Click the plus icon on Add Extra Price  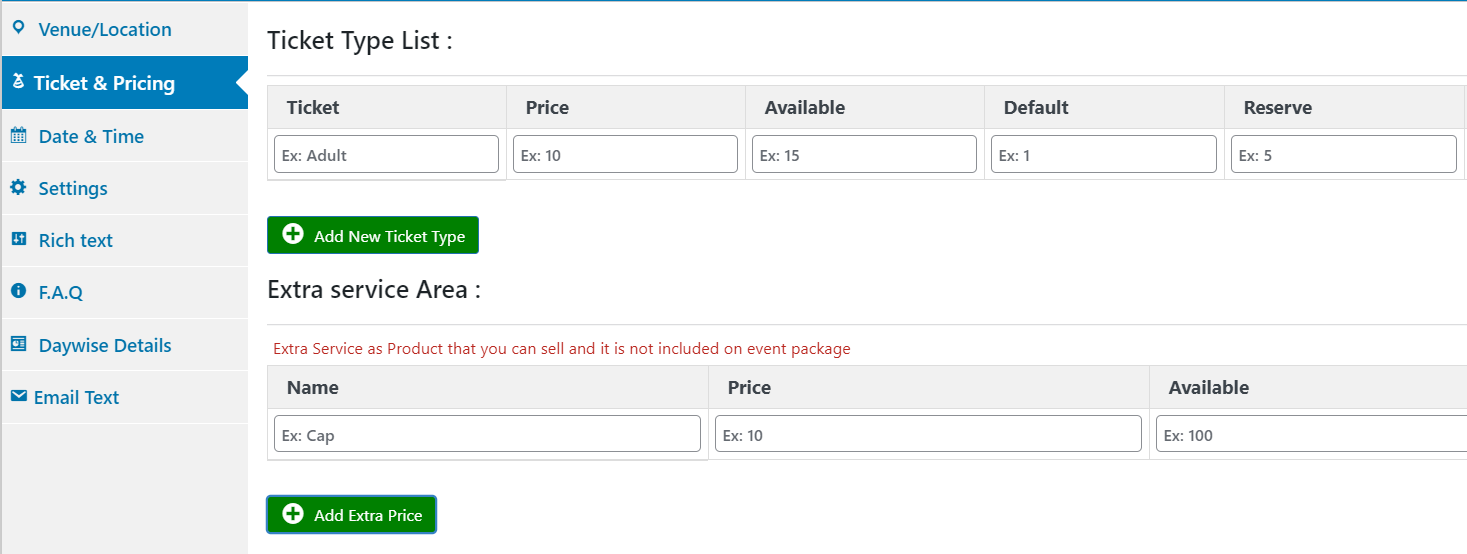click(293, 514)
